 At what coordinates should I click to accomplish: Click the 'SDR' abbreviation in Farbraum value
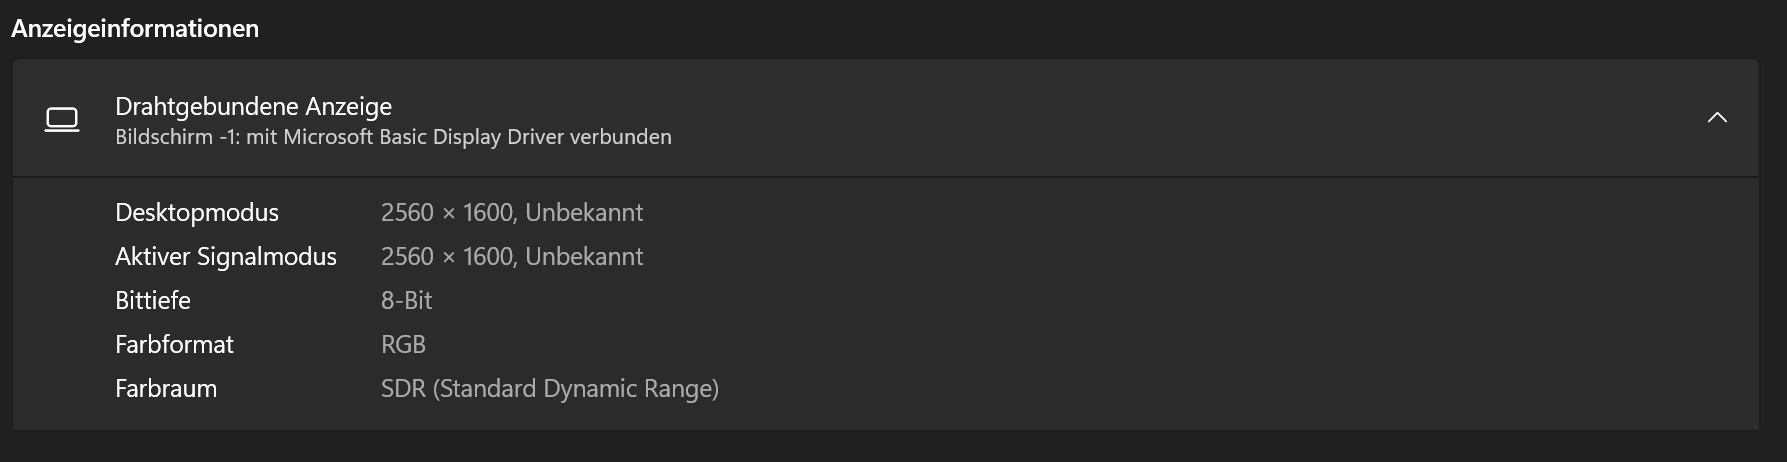[403, 389]
